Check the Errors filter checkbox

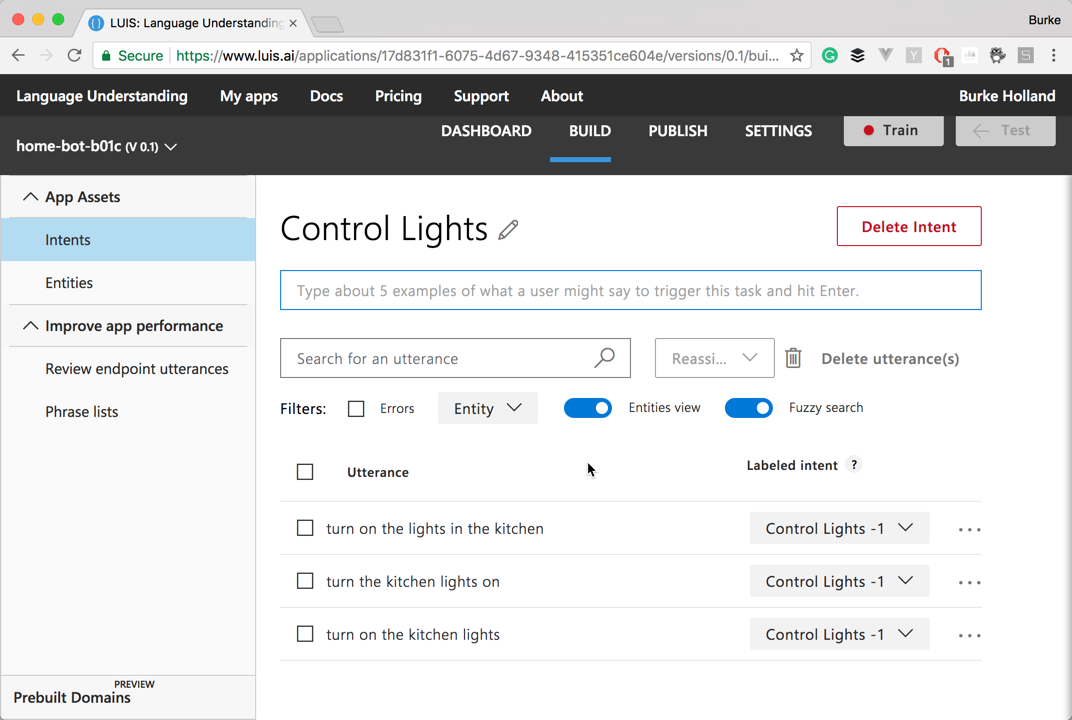tap(356, 408)
